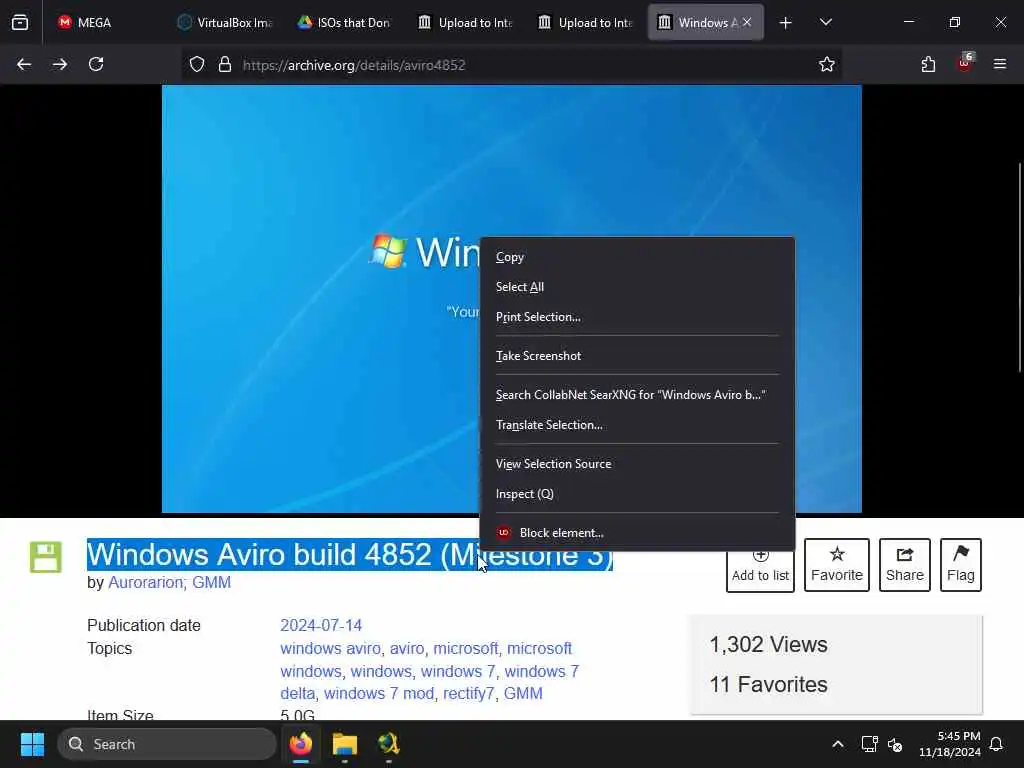Click the third pinned taskbar app icon
1024x768 pixels.
[389, 744]
